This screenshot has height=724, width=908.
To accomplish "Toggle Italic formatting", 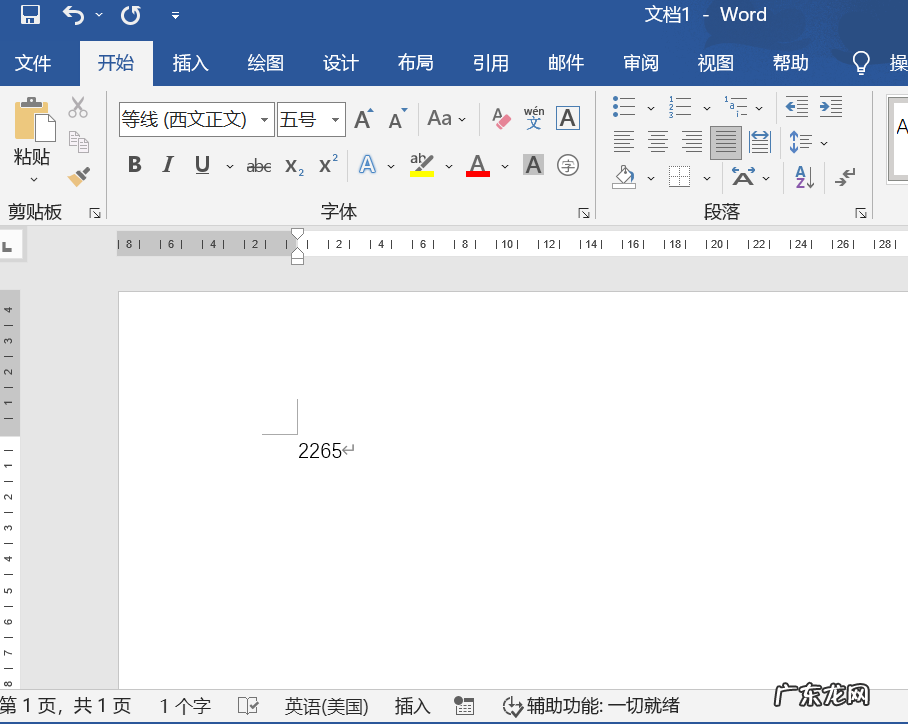I will [x=168, y=165].
